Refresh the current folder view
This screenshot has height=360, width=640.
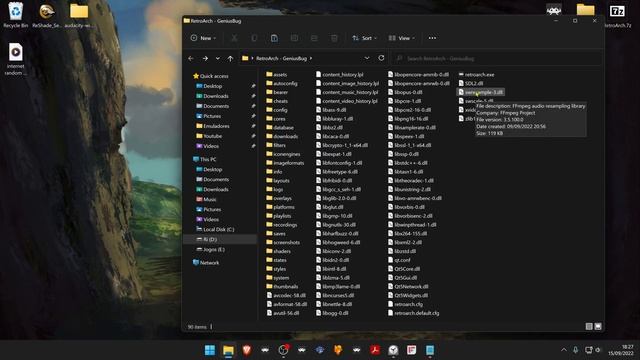(381, 58)
